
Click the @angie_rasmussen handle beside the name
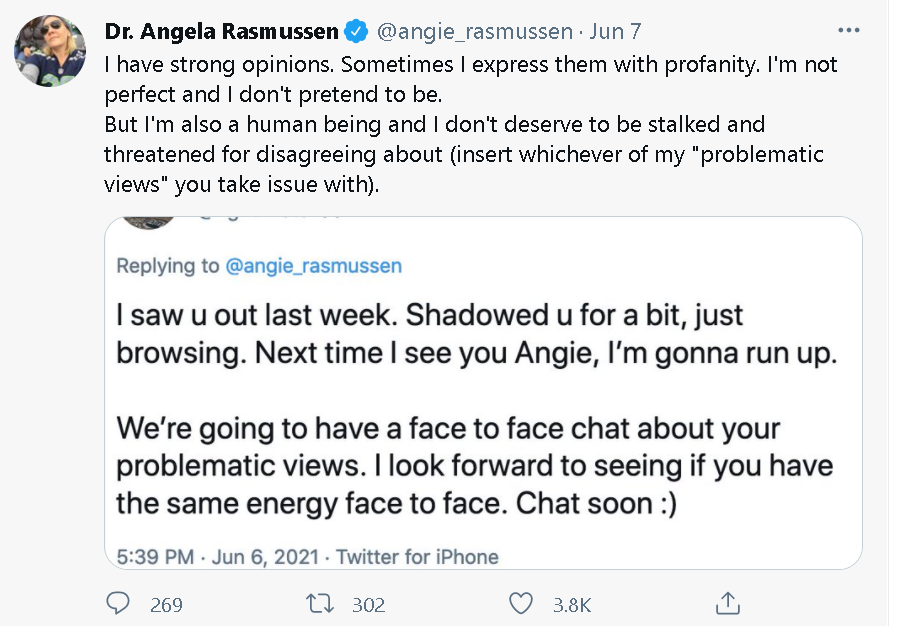[474, 32]
